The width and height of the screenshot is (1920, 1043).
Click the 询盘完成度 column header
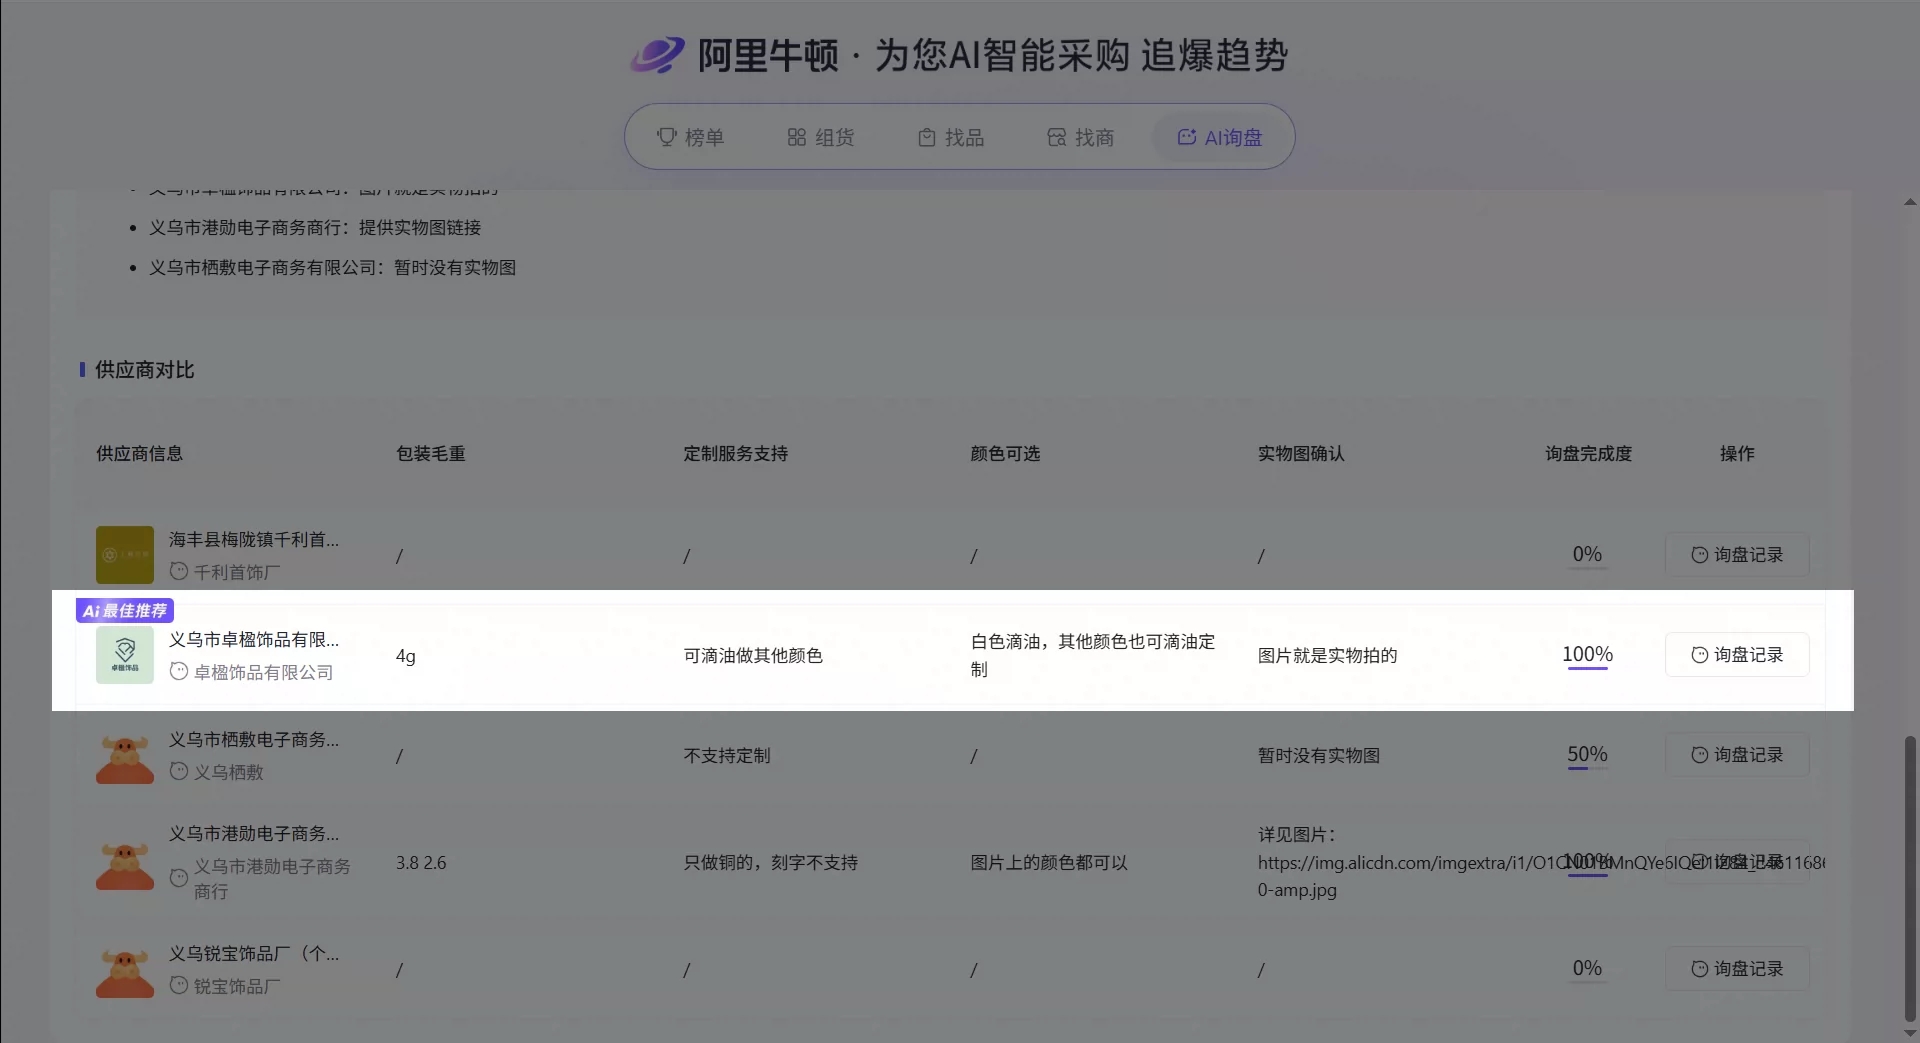pyautogui.click(x=1588, y=453)
